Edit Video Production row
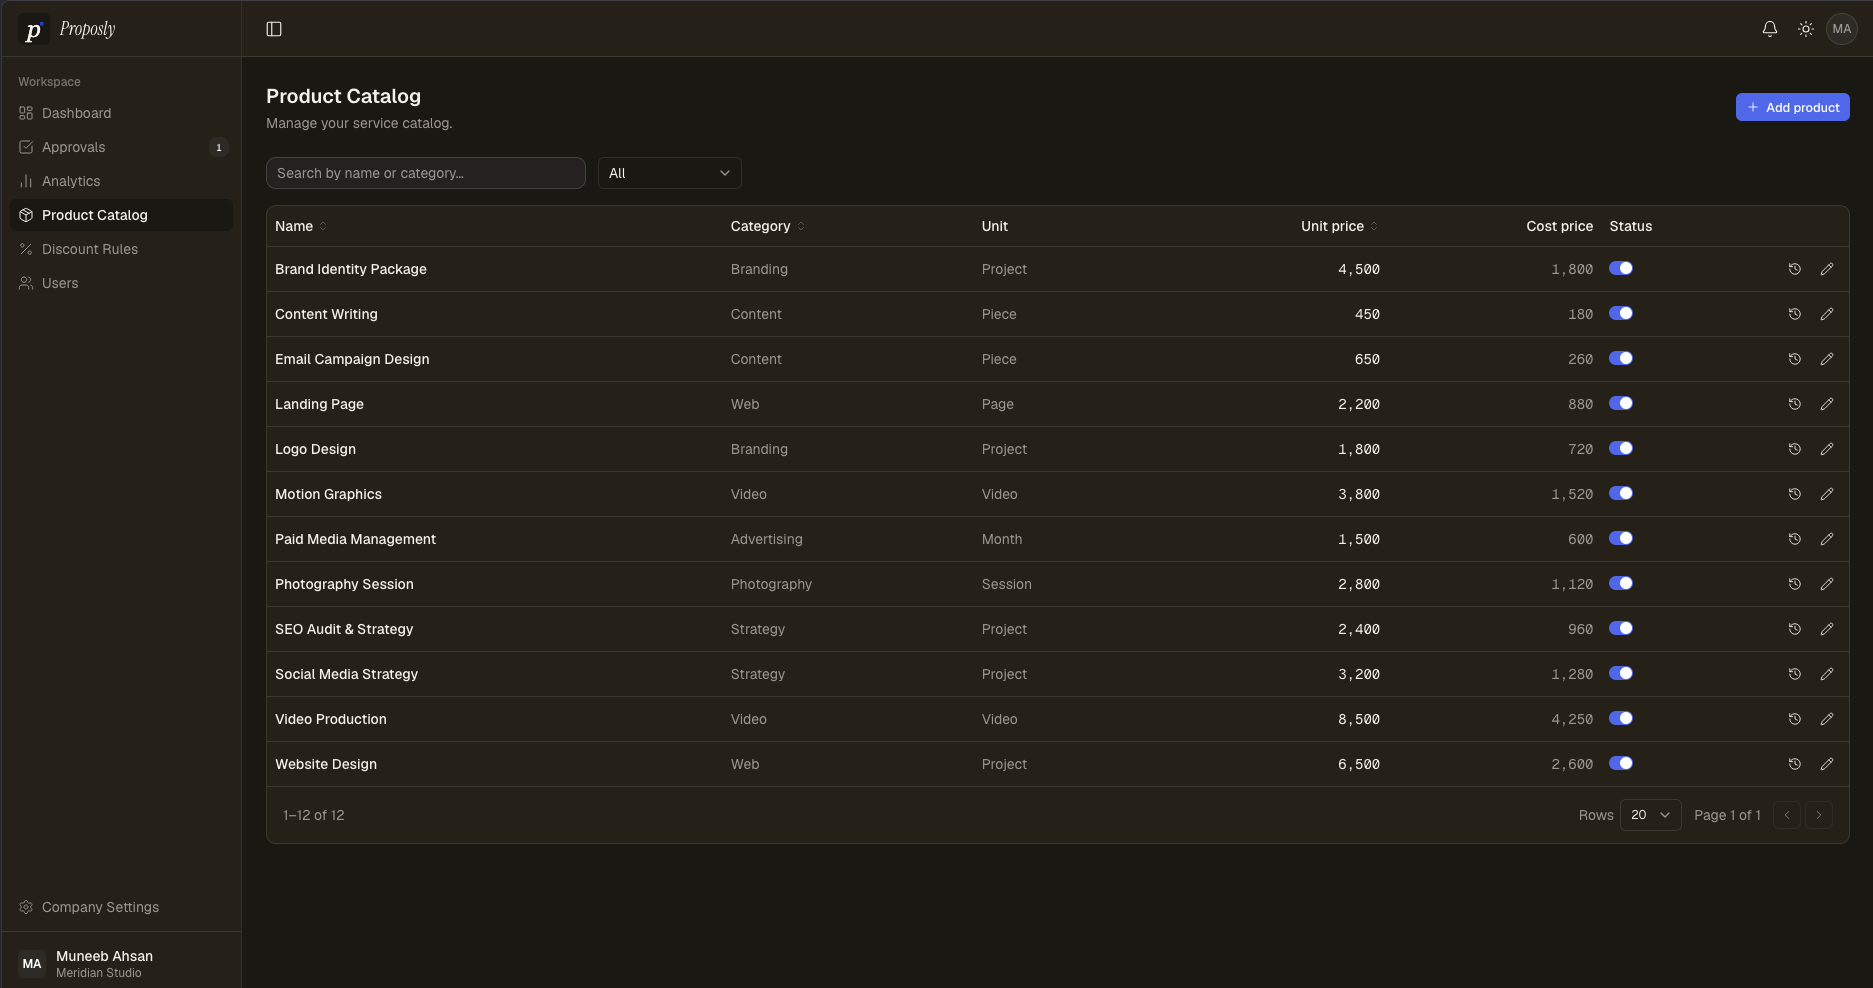Viewport: 1873px width, 988px height. tap(1827, 719)
